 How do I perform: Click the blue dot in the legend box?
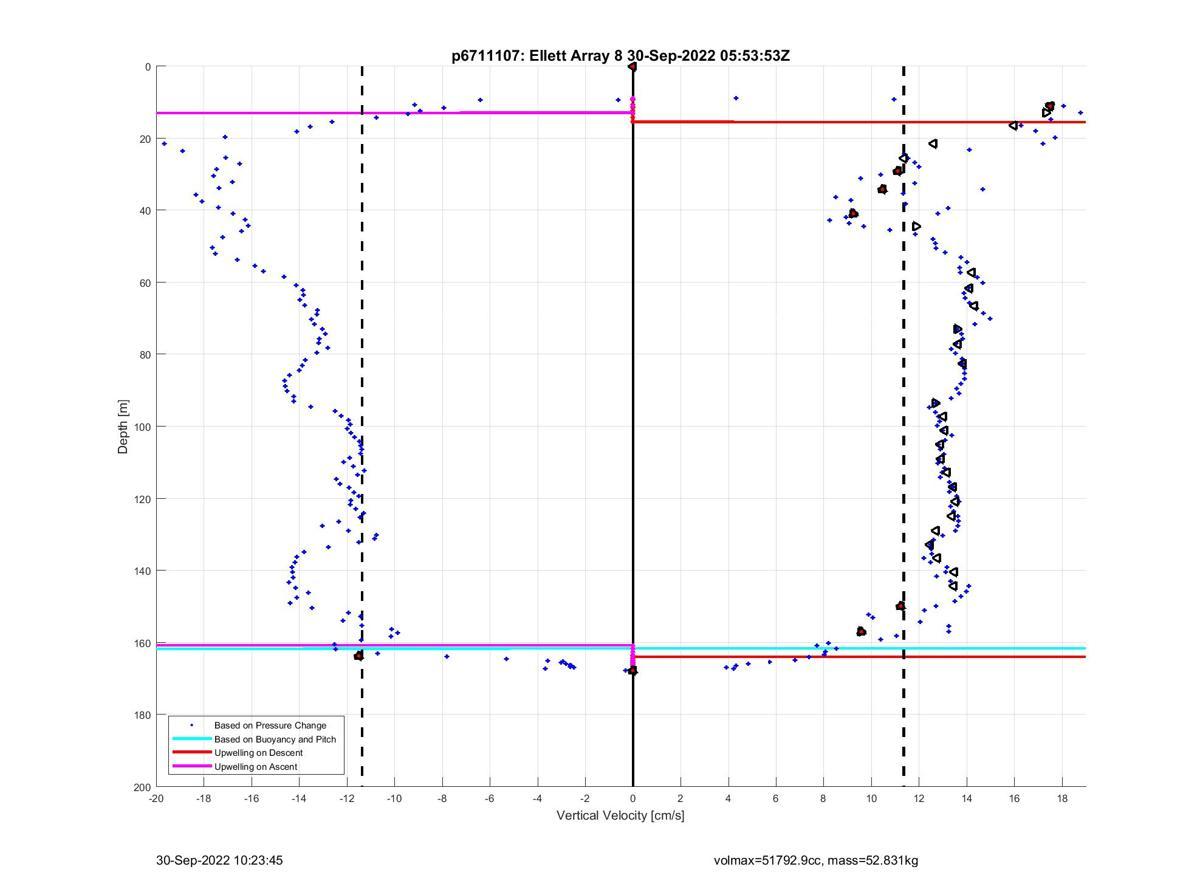click(x=192, y=725)
